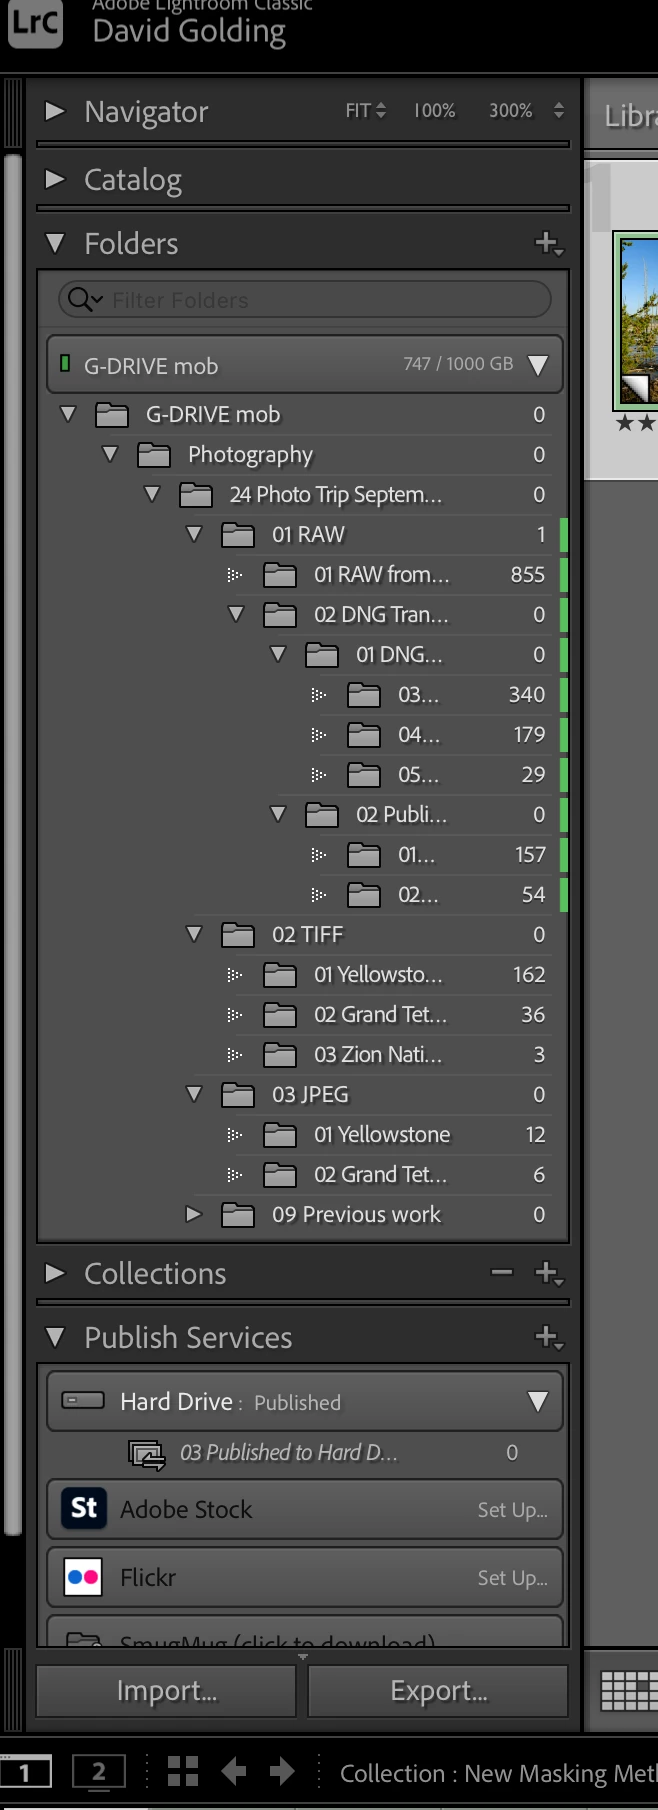Viewport: 658px width, 1810px height.
Task: Click the folder icon of 05... row
Action: pos(363,775)
